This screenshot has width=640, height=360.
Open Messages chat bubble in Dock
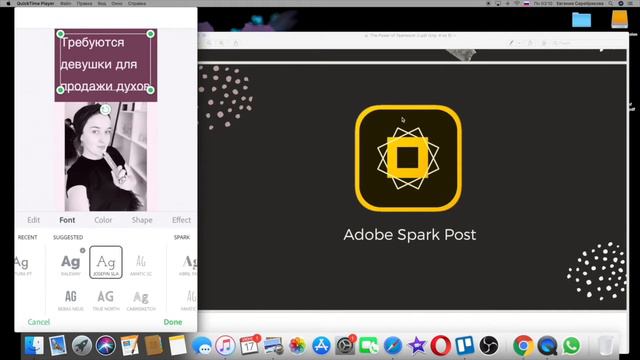202,346
